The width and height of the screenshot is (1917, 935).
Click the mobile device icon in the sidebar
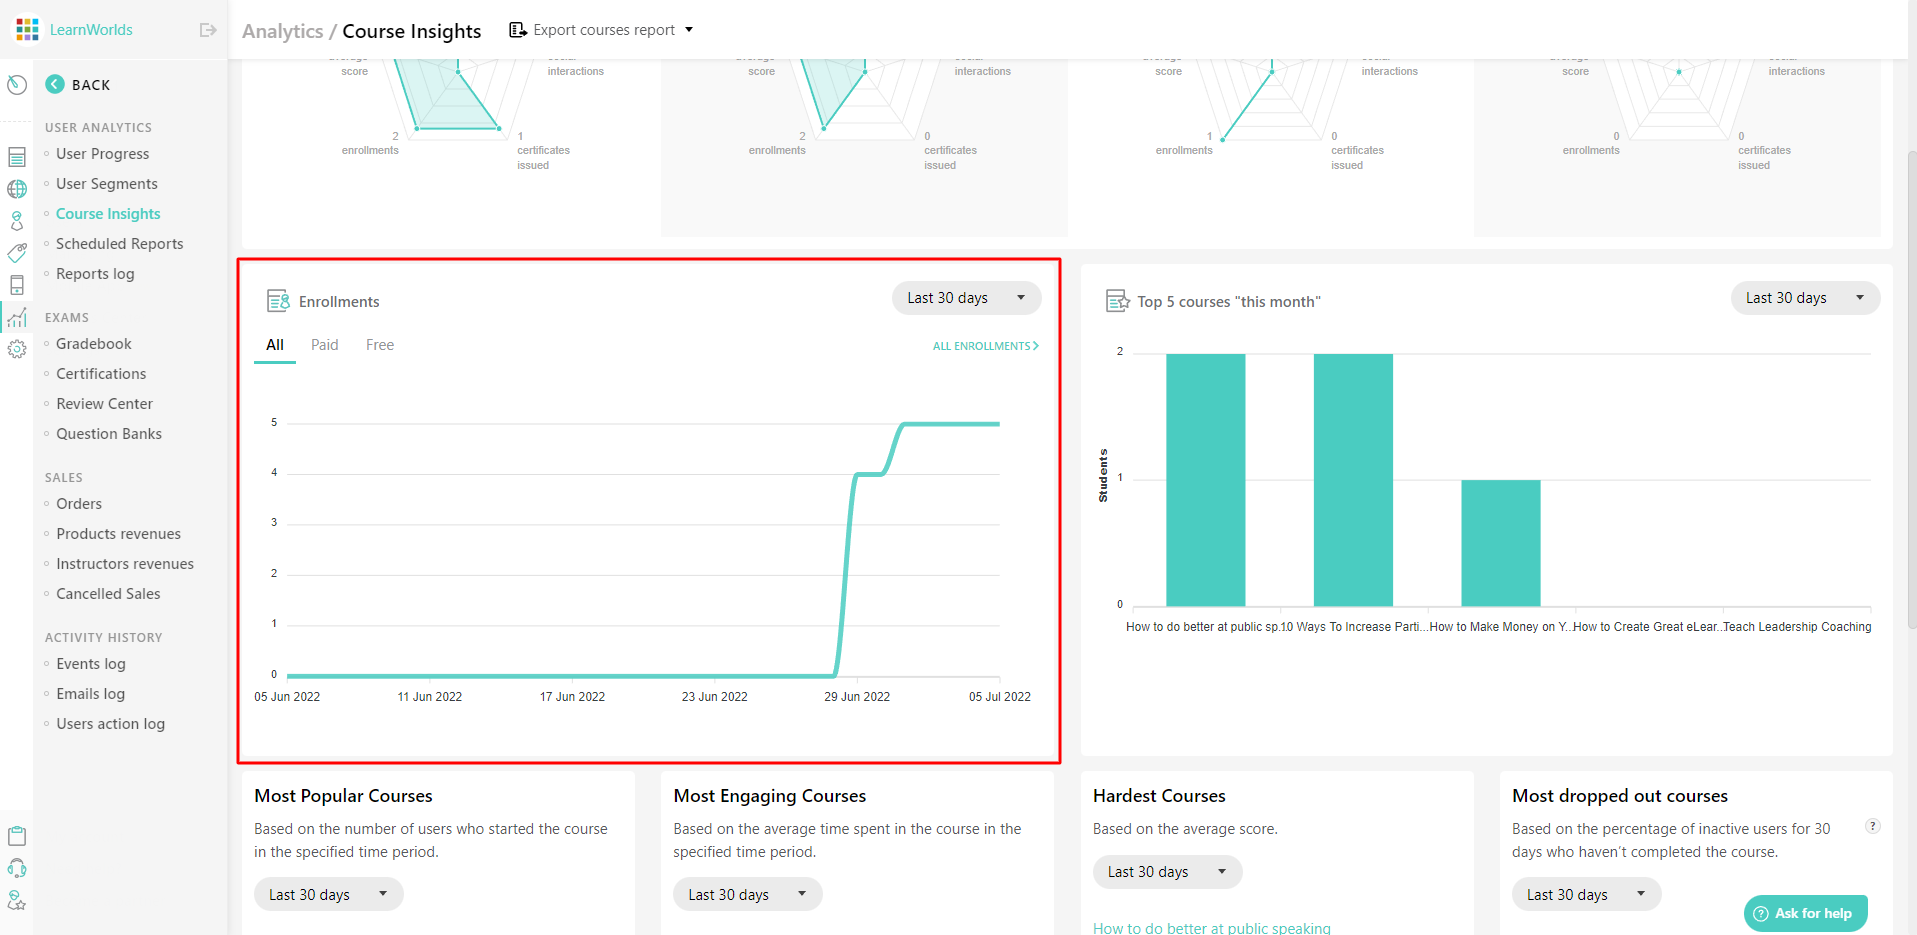click(17, 285)
